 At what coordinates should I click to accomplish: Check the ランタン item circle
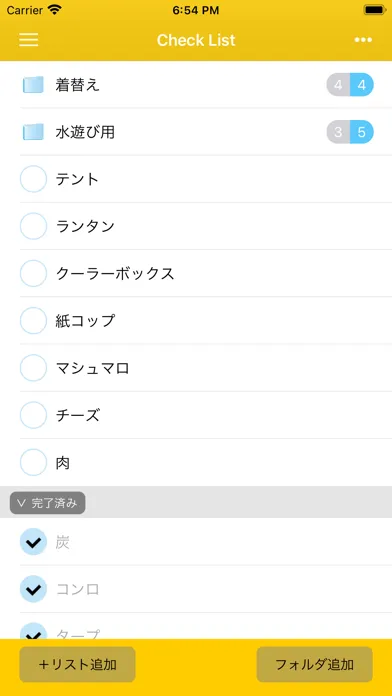tap(33, 226)
